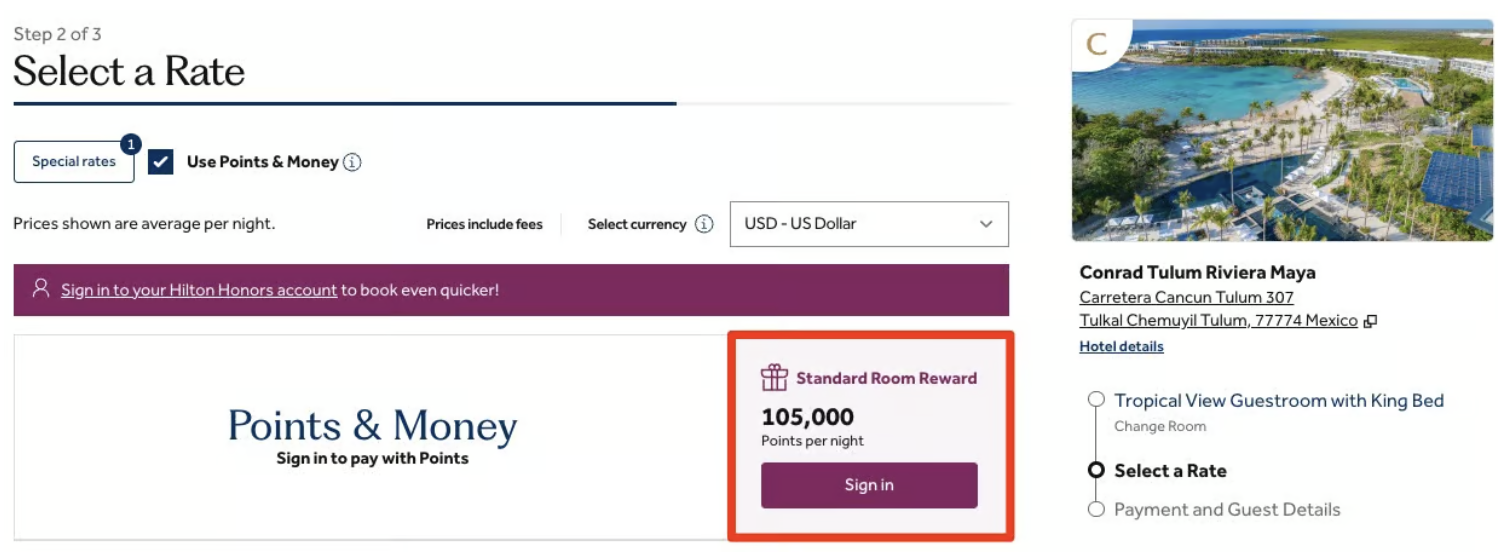Click the external link icon after hotel address
This screenshot has width=1498, height=552.
[1370, 321]
